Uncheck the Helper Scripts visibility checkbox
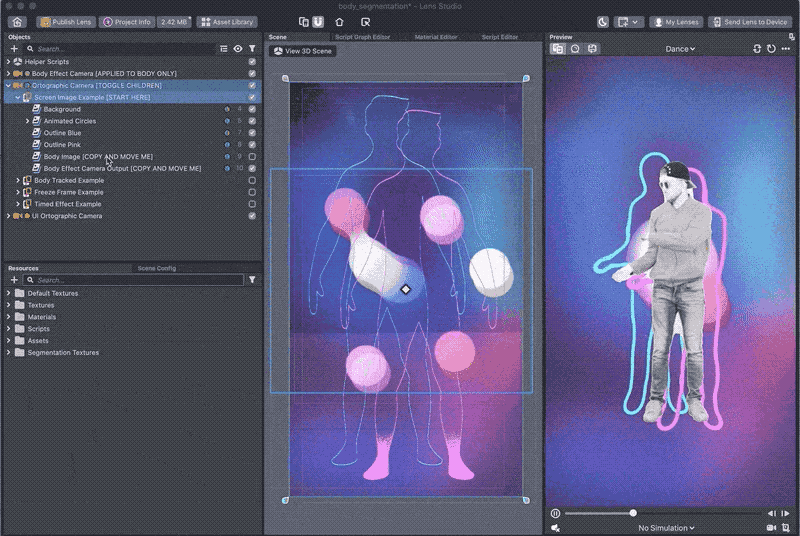 [252, 62]
